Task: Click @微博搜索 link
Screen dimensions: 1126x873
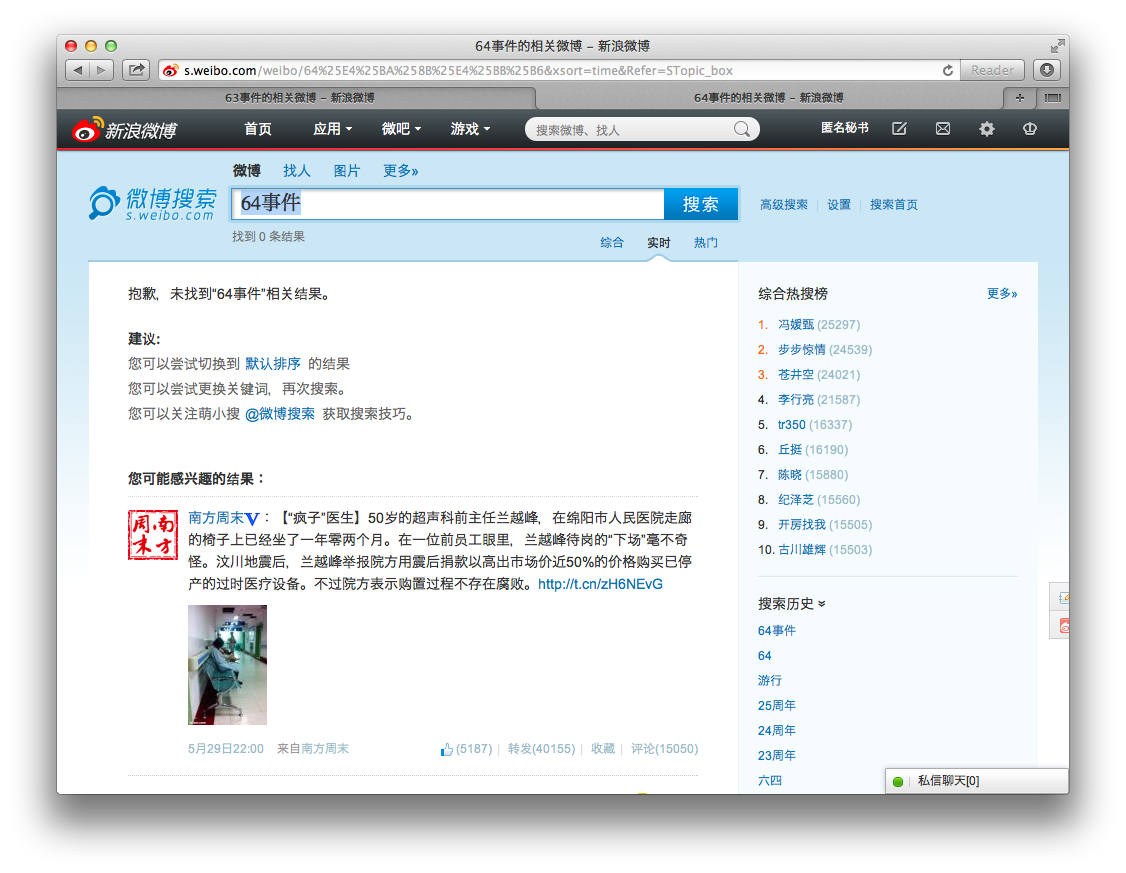Action: pyautogui.click(x=280, y=414)
